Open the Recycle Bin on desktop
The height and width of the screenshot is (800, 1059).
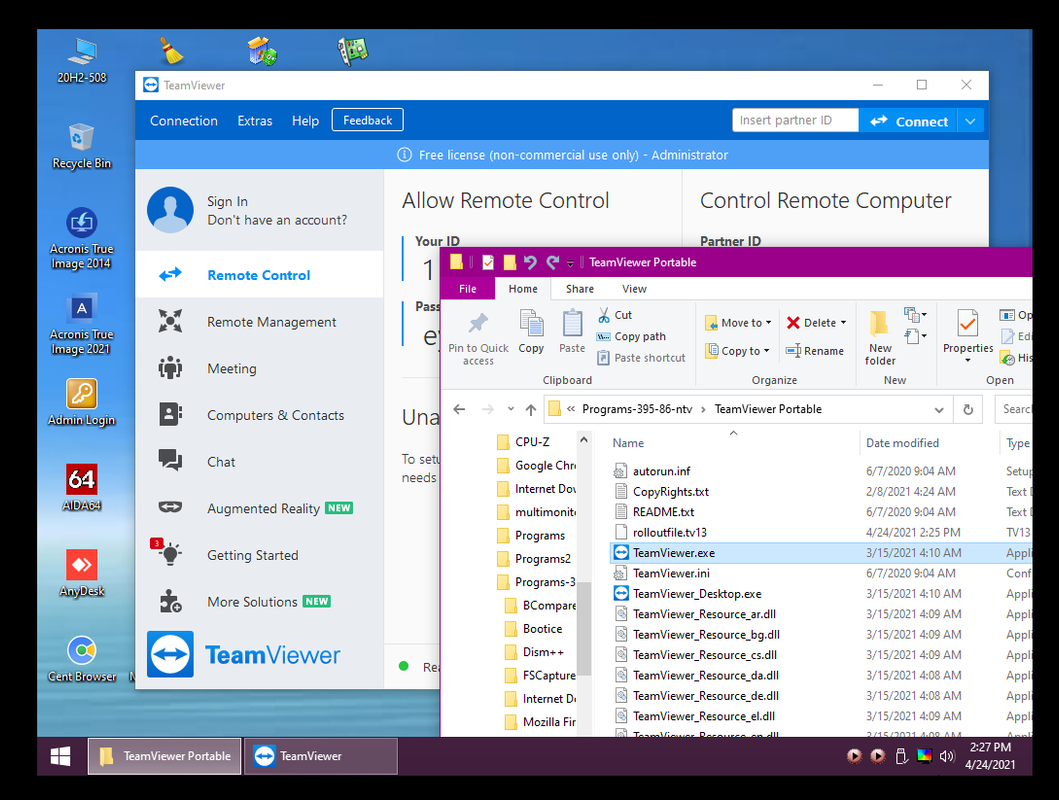(82, 145)
